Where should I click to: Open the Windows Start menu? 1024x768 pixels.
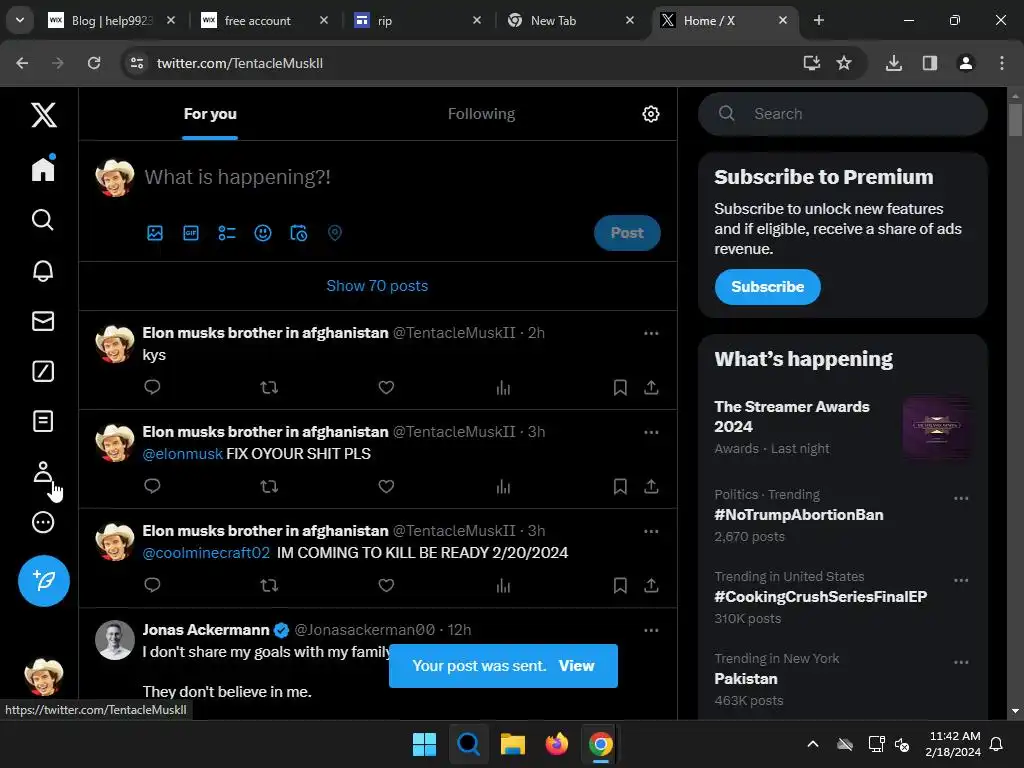tap(424, 744)
